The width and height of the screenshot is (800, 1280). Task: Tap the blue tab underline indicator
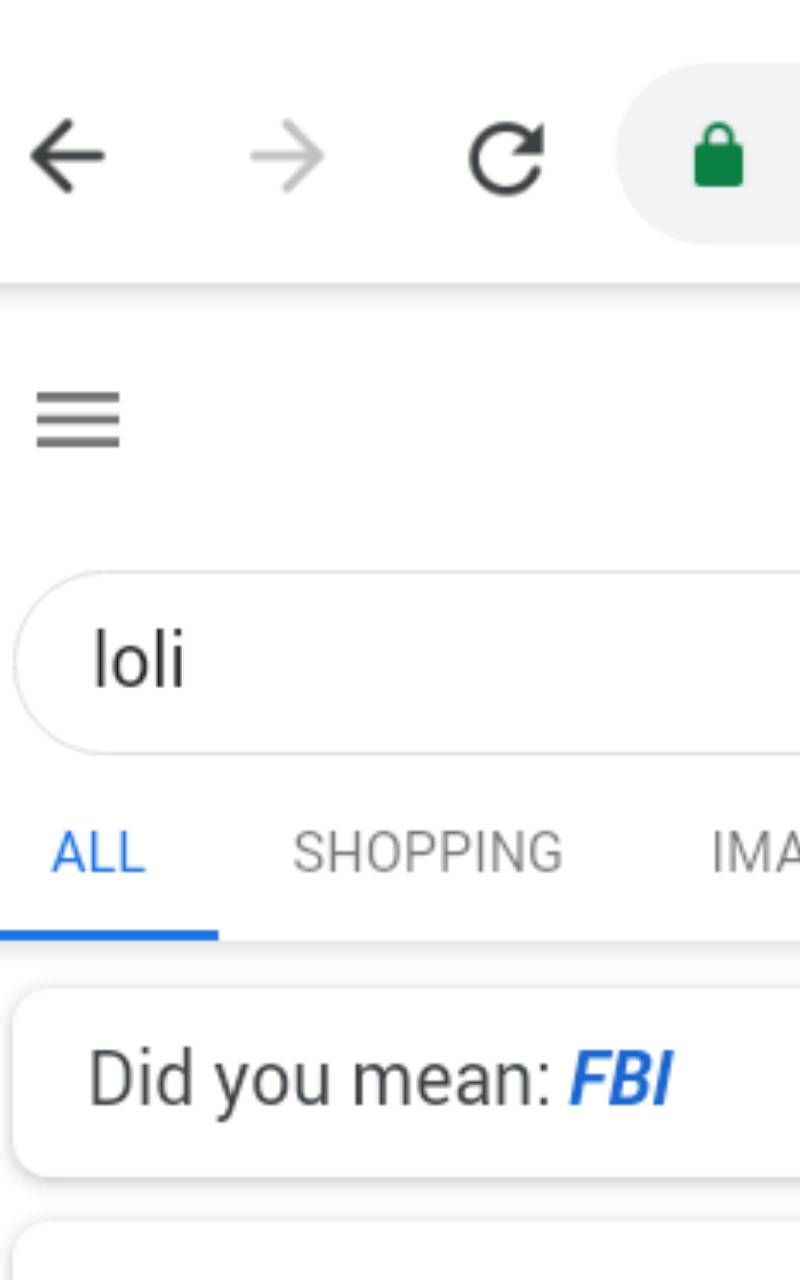point(110,934)
